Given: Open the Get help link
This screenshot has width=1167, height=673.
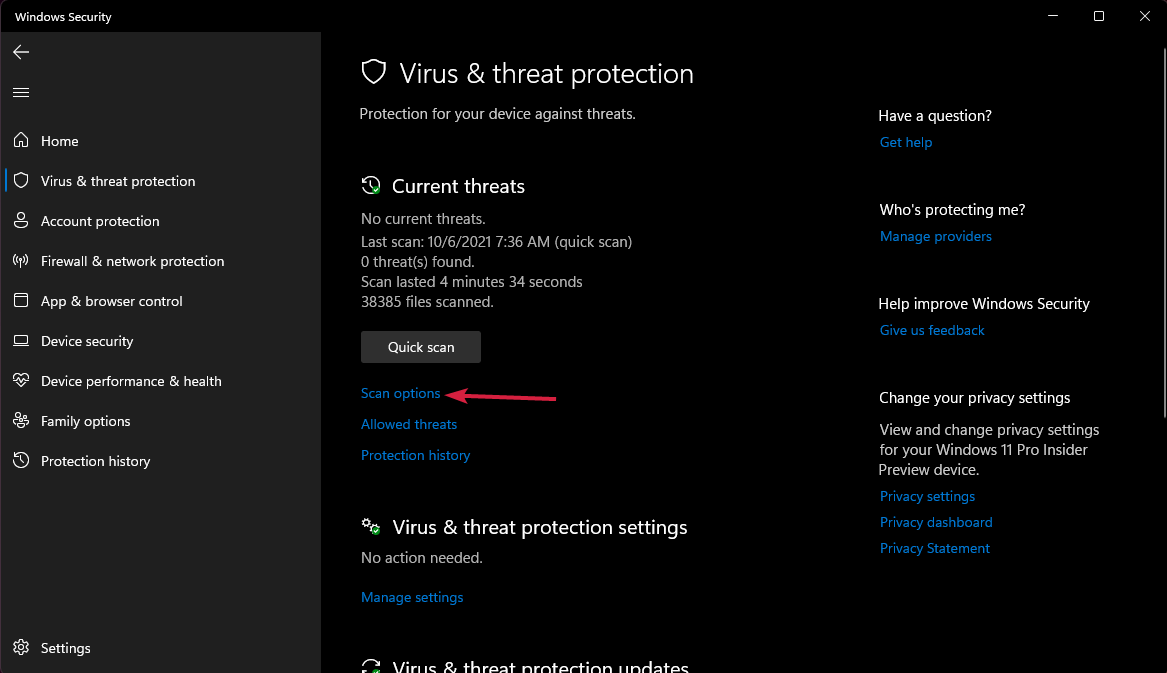Looking at the screenshot, I should coord(905,142).
